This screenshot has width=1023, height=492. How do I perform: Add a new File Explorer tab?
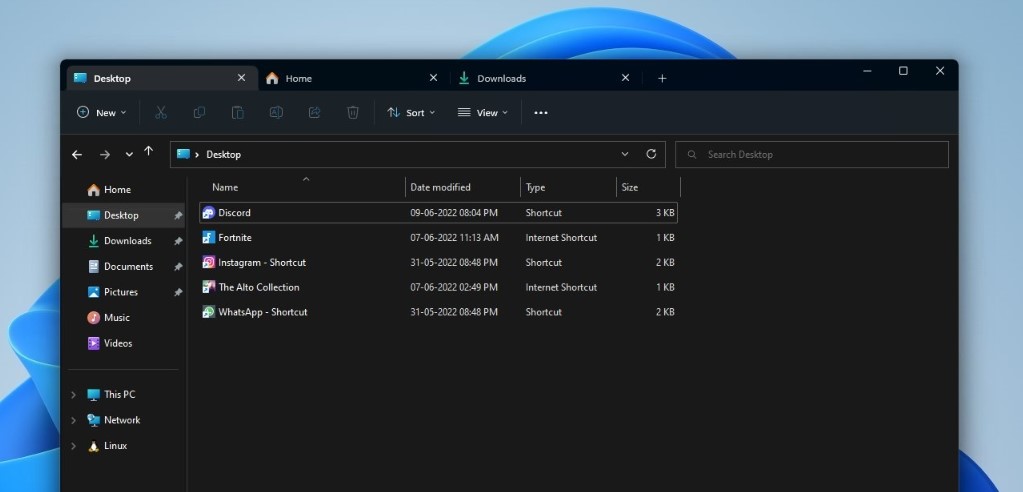click(x=662, y=78)
